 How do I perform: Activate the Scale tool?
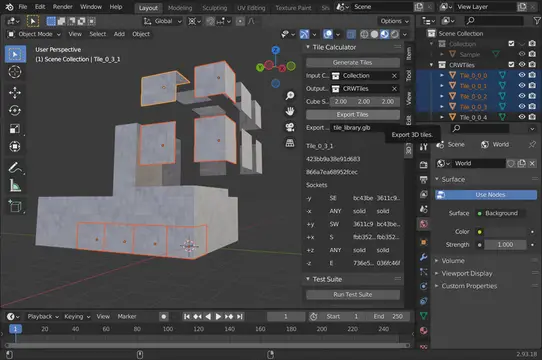[x=15, y=129]
